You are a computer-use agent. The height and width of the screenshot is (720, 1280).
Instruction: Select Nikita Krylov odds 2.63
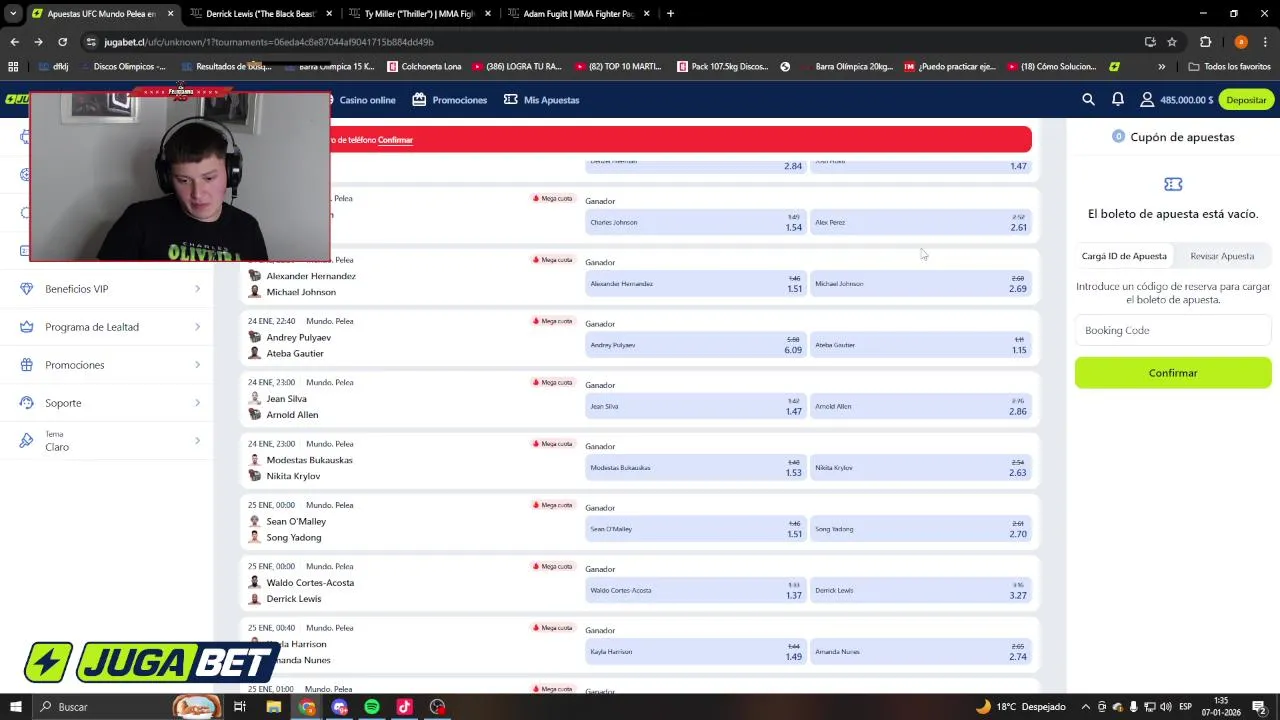tap(920, 468)
